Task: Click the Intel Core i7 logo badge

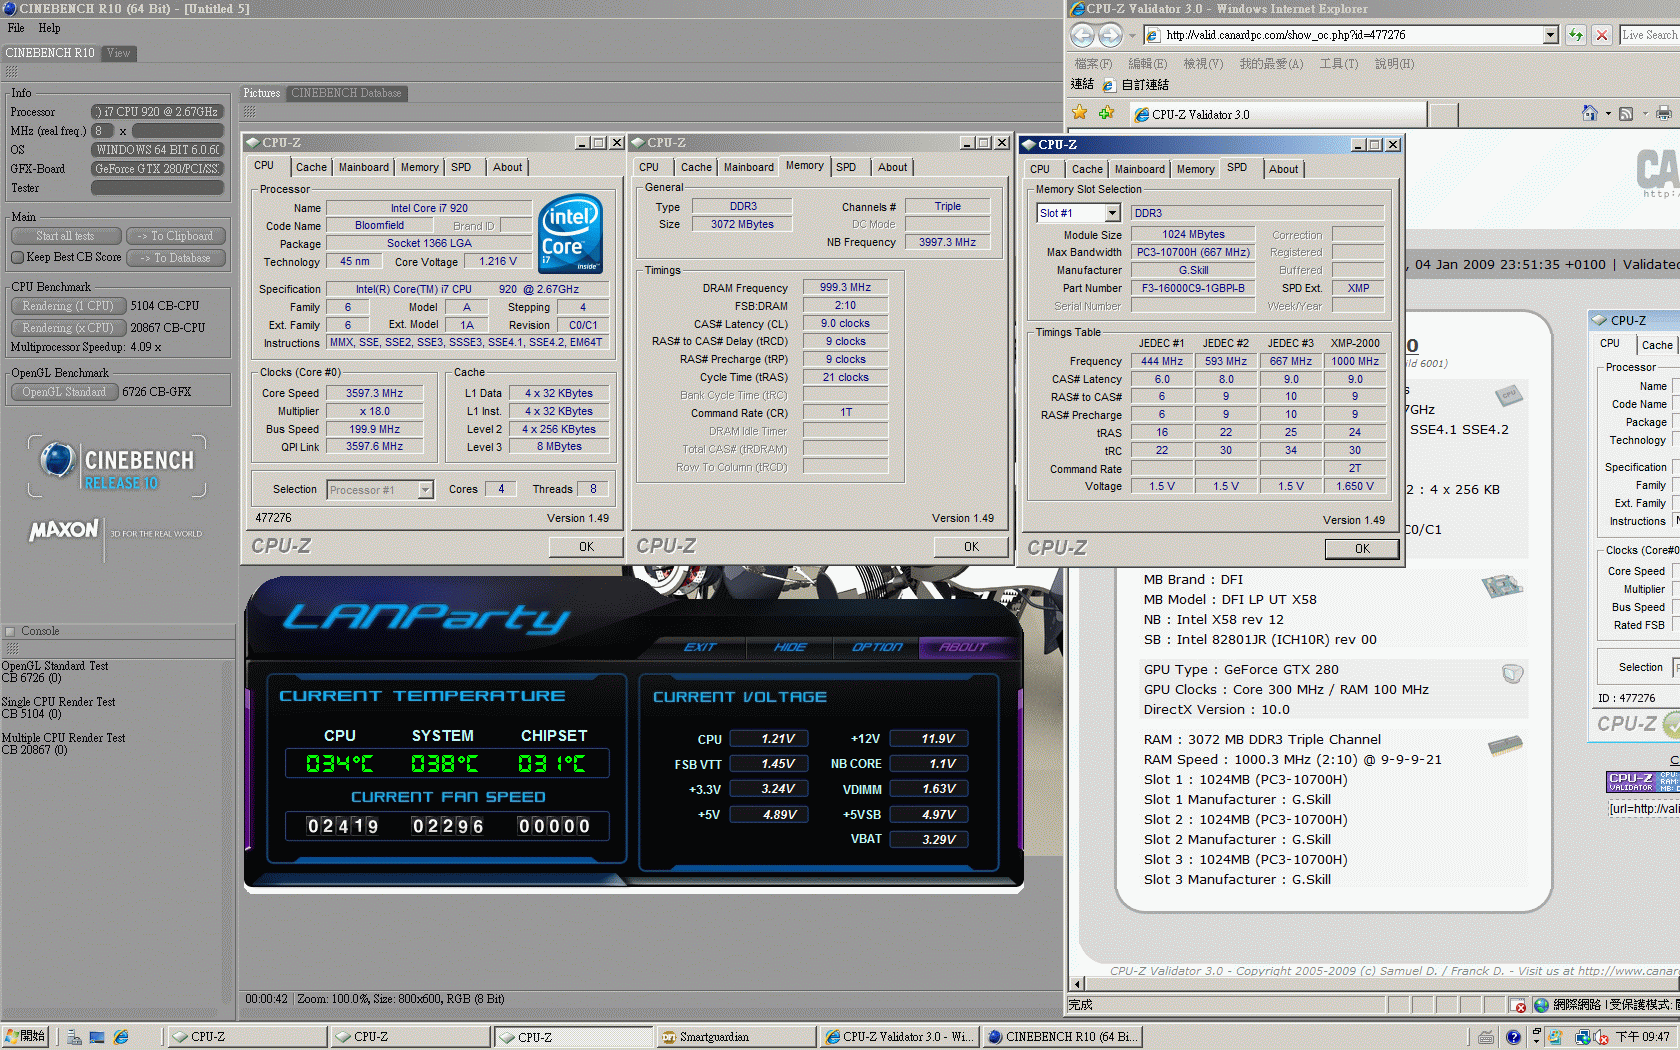Action: (570, 233)
